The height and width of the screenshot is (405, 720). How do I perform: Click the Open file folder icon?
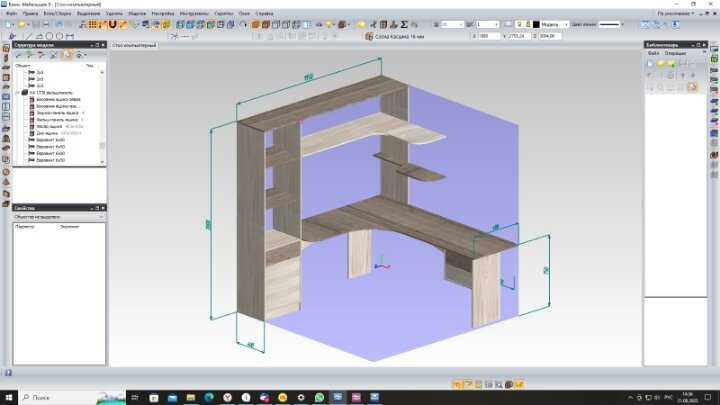pos(21,24)
